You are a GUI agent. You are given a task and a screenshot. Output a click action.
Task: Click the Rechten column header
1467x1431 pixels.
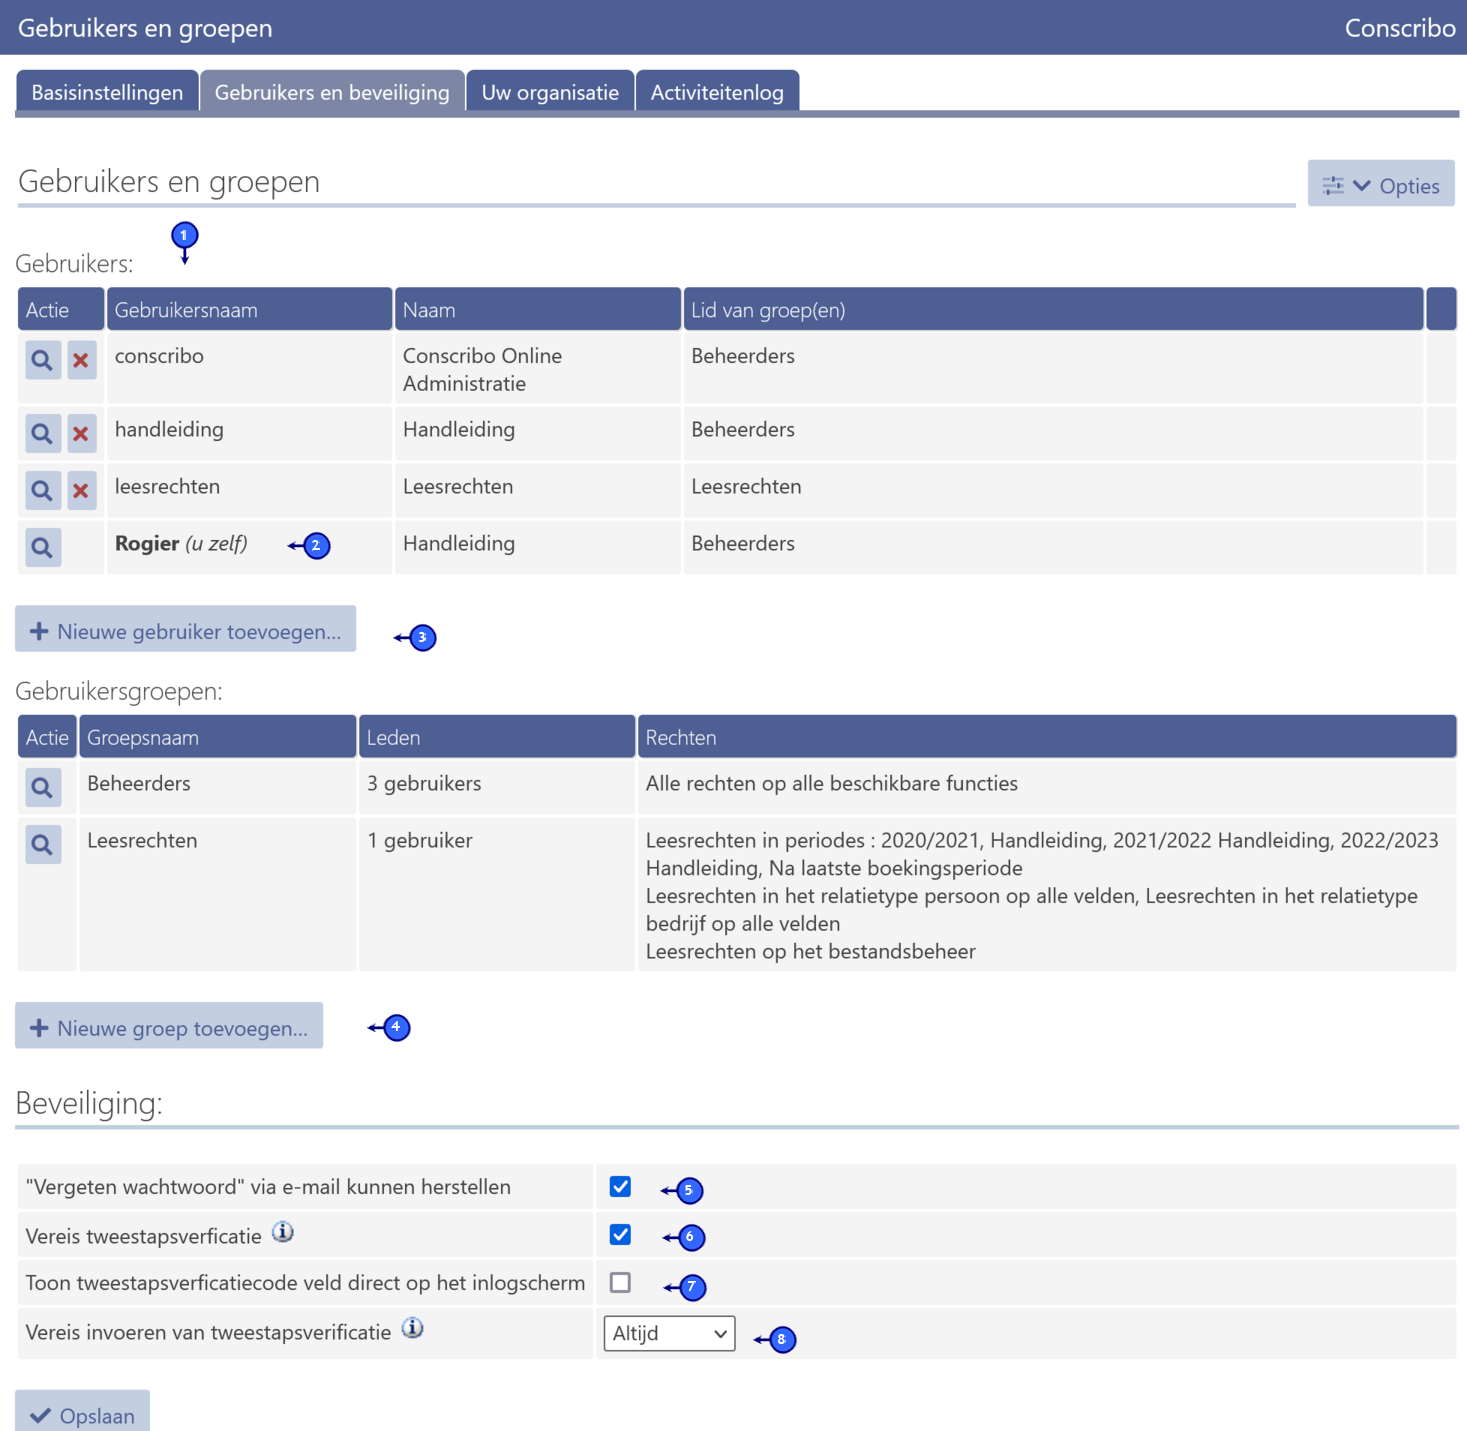(x=1046, y=737)
